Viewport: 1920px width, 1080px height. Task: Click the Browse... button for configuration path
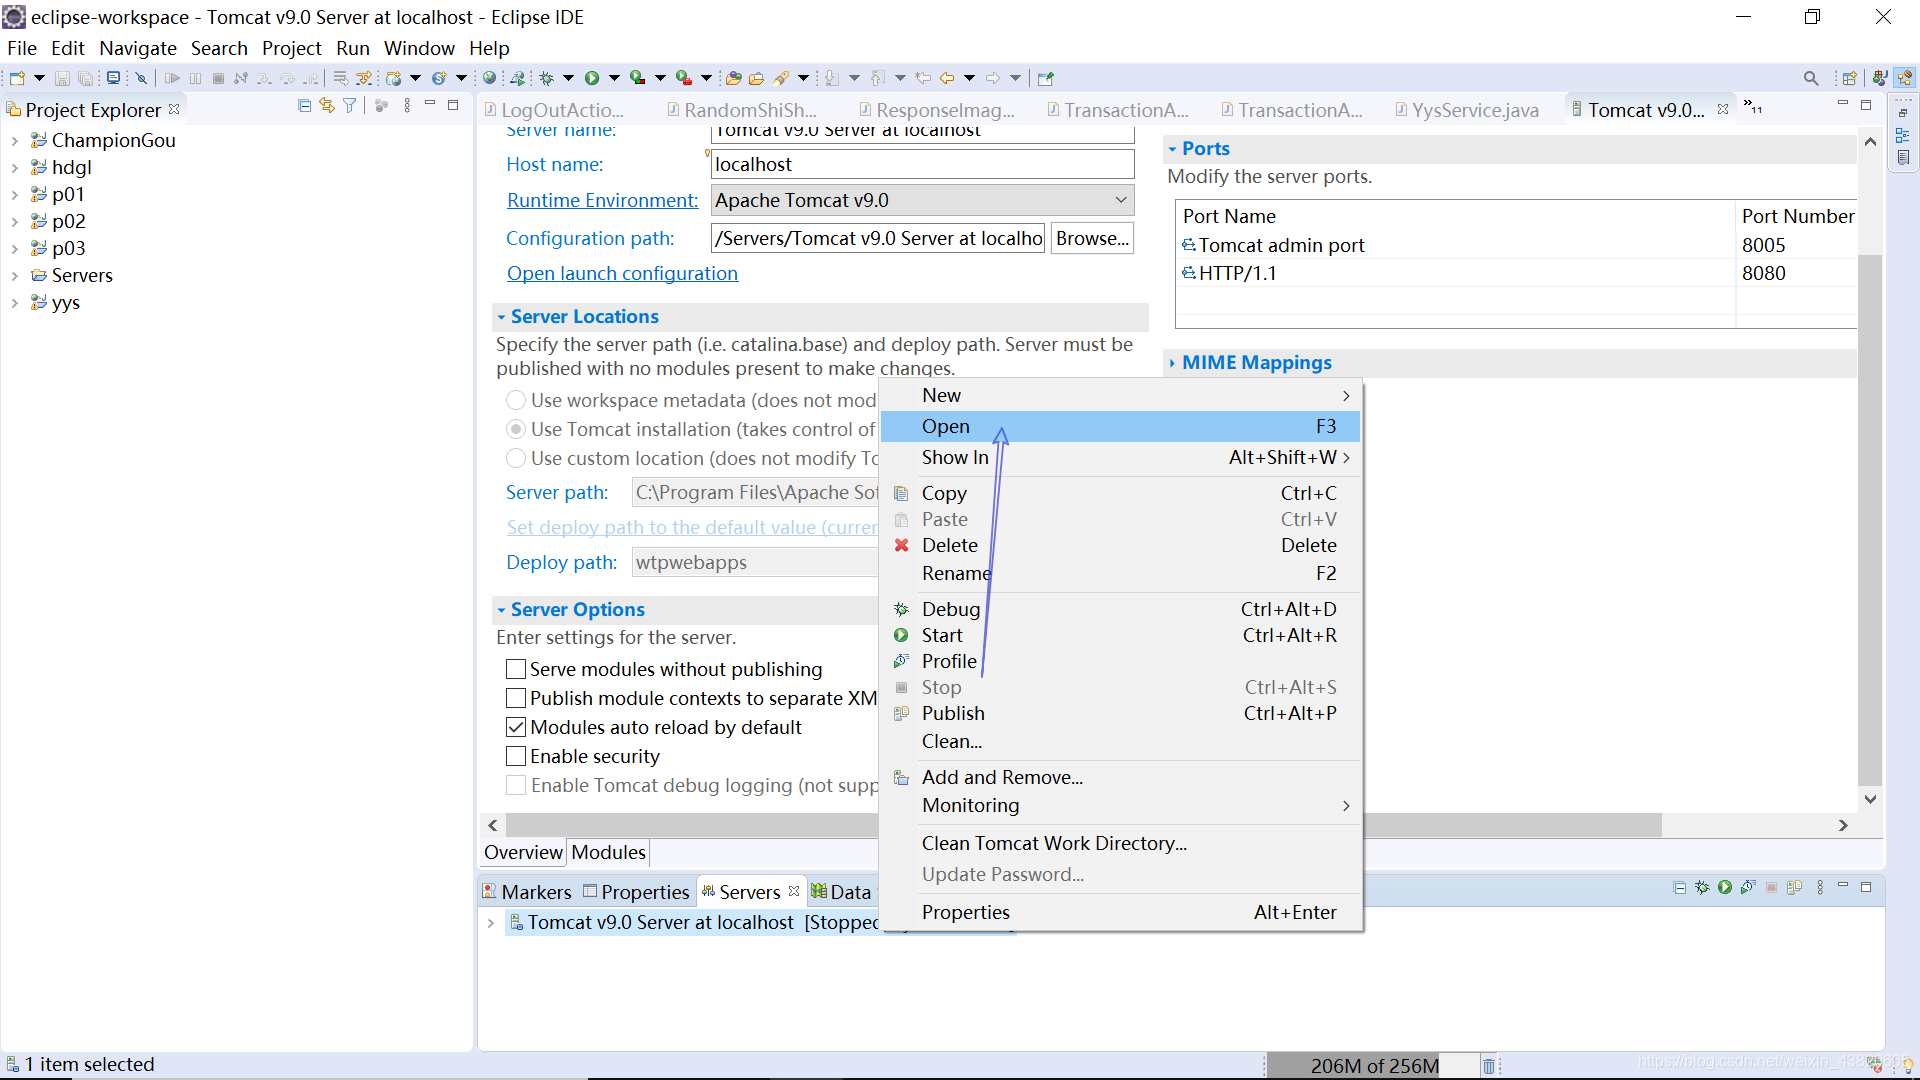(1092, 238)
